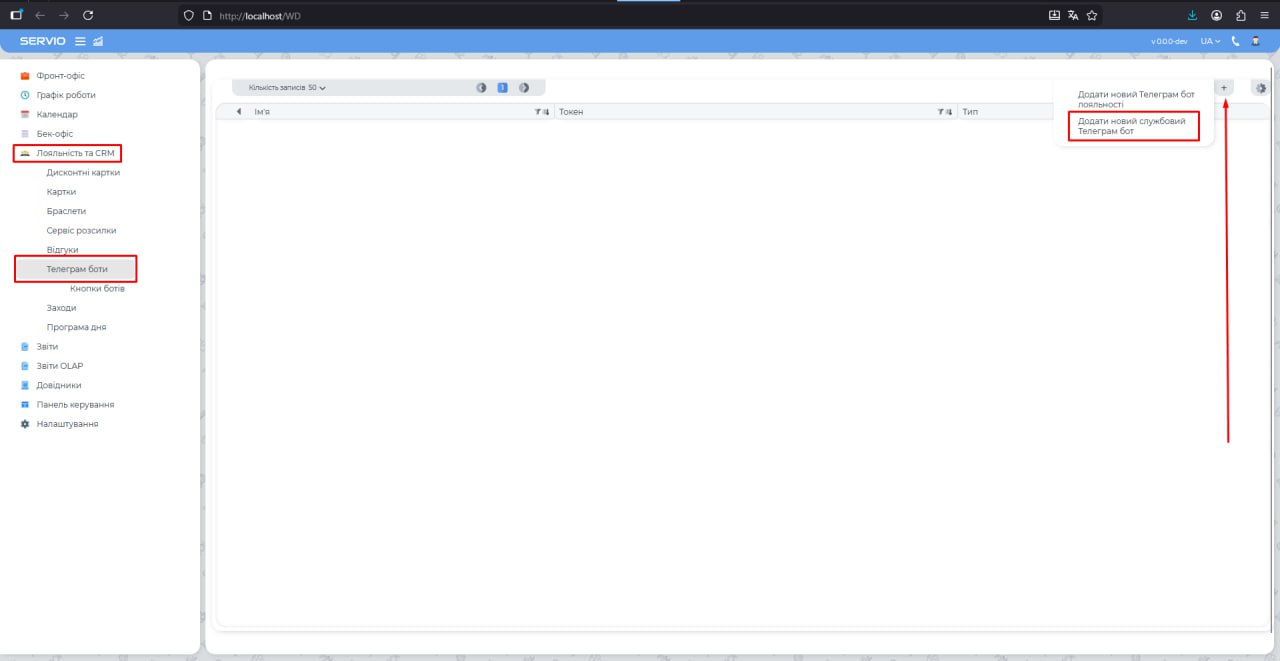The height and width of the screenshot is (661, 1280).
Task: Select Додати новий службовий Телеграм бот
Action: click(1132, 126)
